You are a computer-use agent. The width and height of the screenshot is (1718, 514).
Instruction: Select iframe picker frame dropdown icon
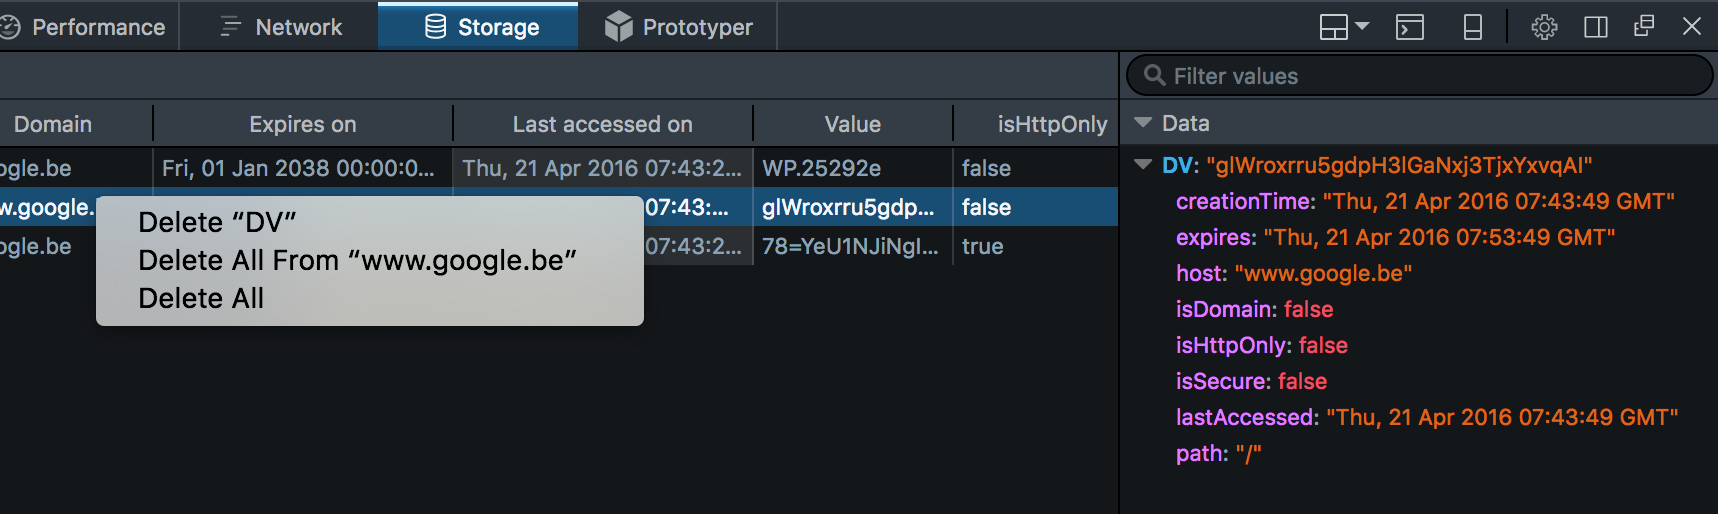[1343, 27]
